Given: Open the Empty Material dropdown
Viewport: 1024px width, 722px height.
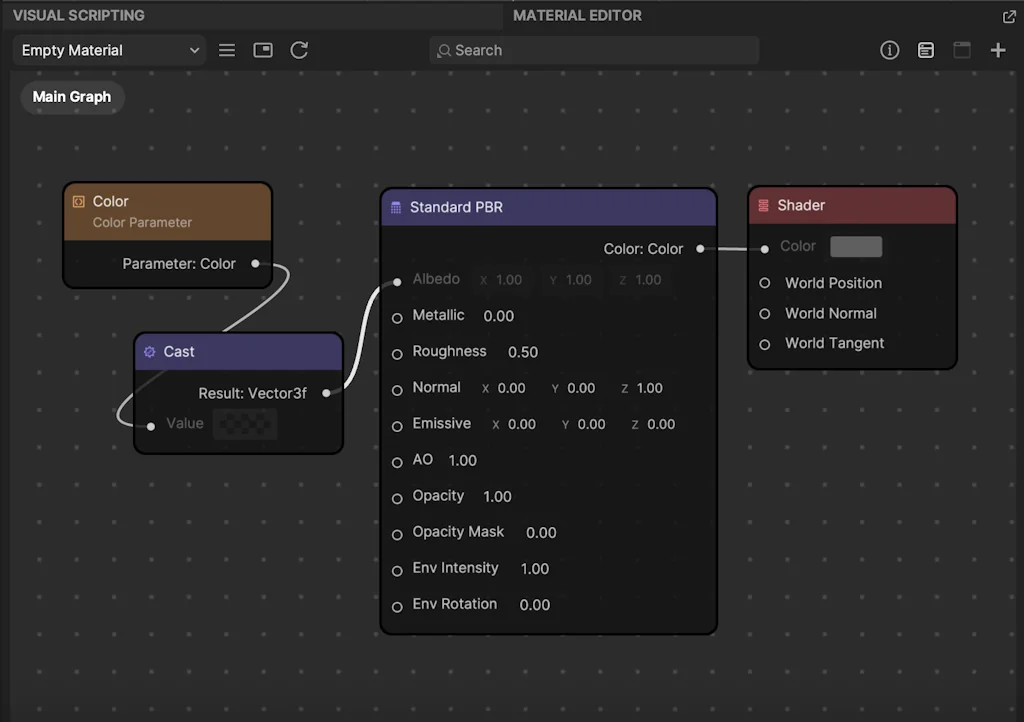Looking at the screenshot, I should pos(107,49).
